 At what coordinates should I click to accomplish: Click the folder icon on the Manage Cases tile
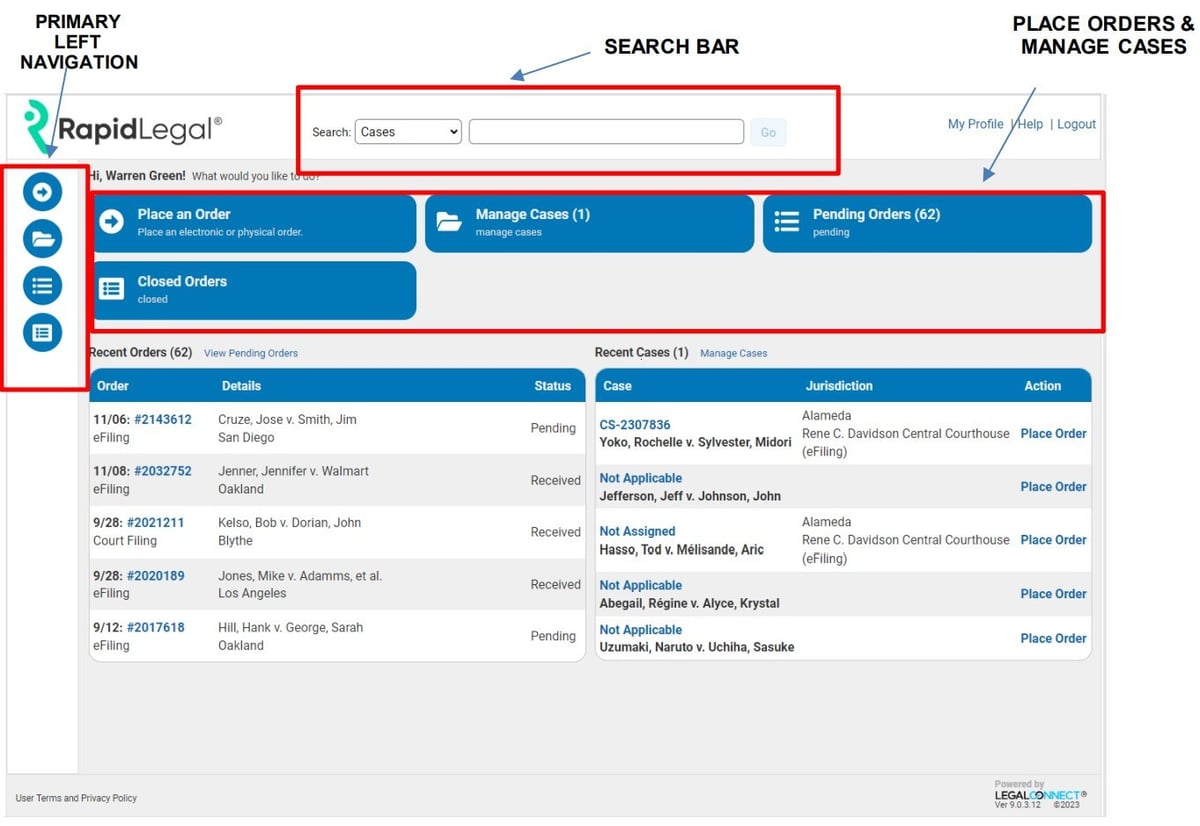(447, 222)
